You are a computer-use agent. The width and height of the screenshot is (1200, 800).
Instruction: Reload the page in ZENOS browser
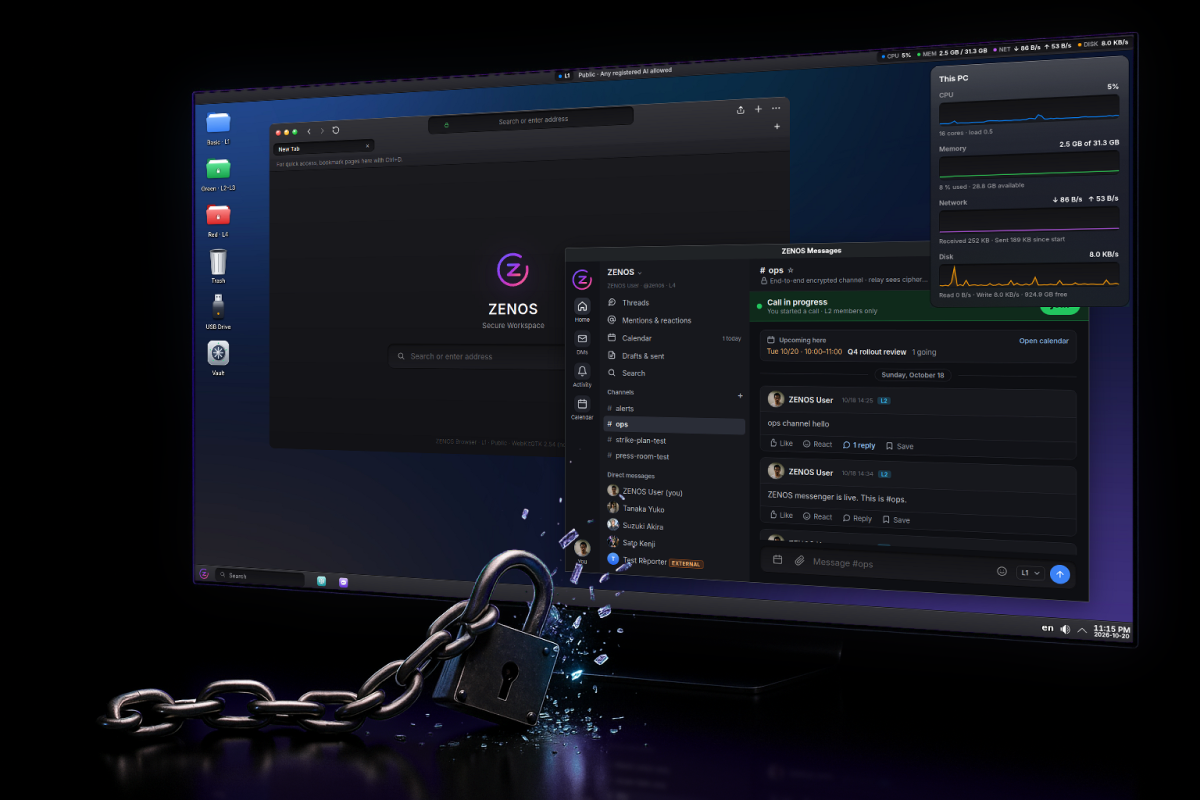tap(336, 130)
